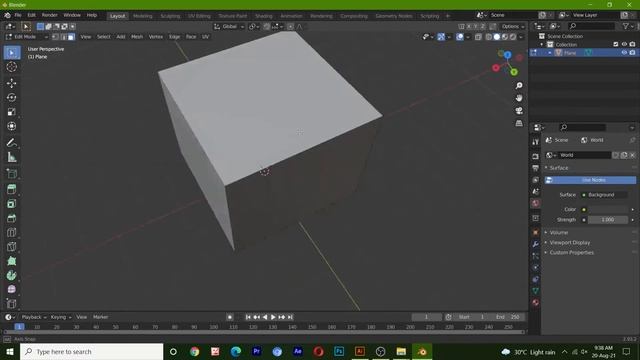The image size is (640, 360).
Task: Select the Measure tool
Action: click(x=12, y=157)
